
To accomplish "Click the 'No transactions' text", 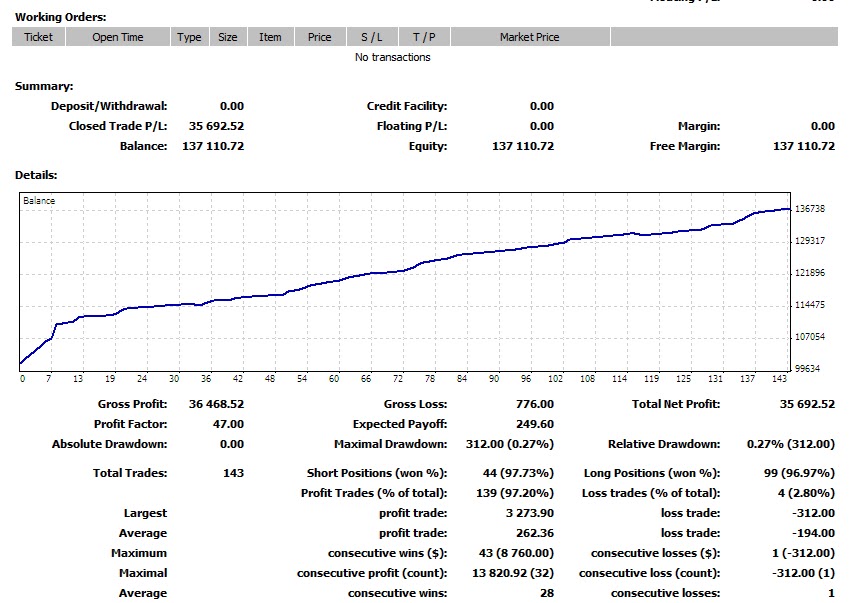I will 392,57.
